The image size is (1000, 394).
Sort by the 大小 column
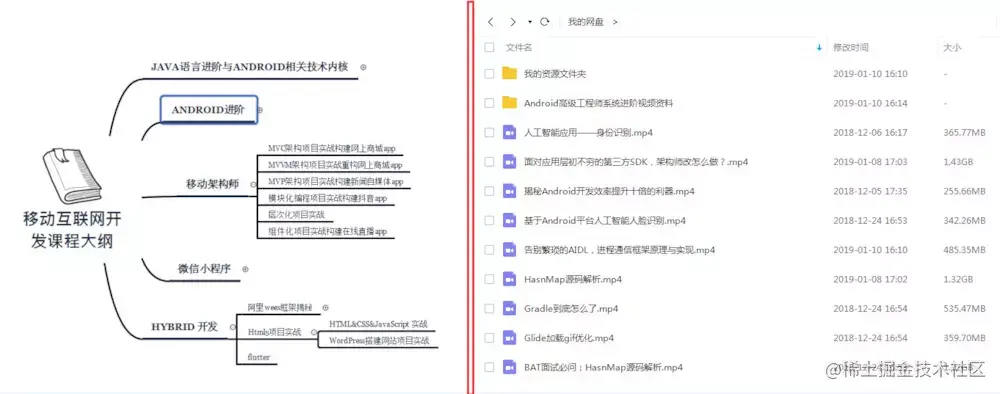(952, 47)
